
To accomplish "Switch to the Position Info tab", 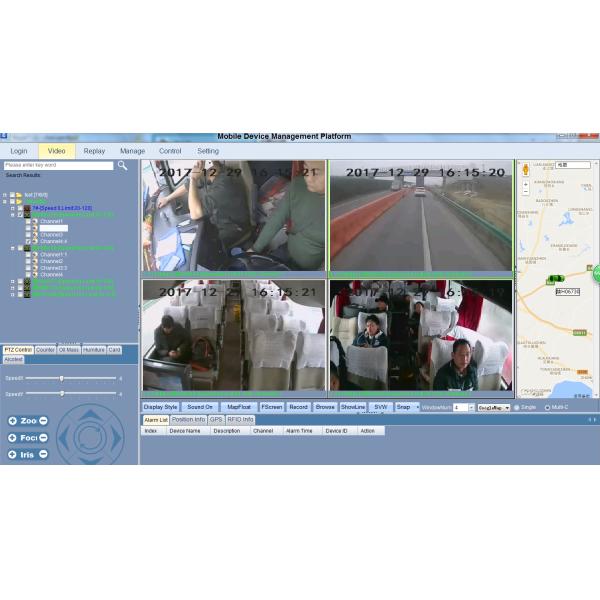I will click(188, 419).
